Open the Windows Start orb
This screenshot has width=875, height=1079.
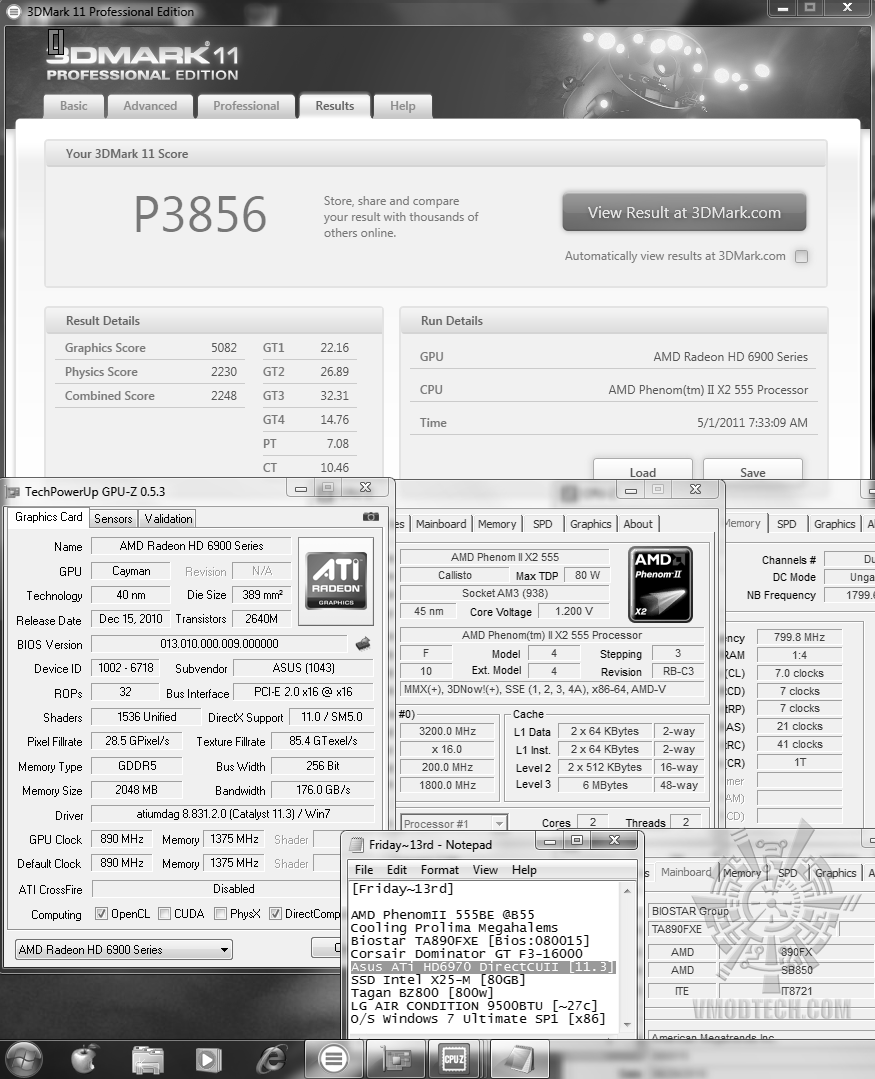click(23, 1059)
